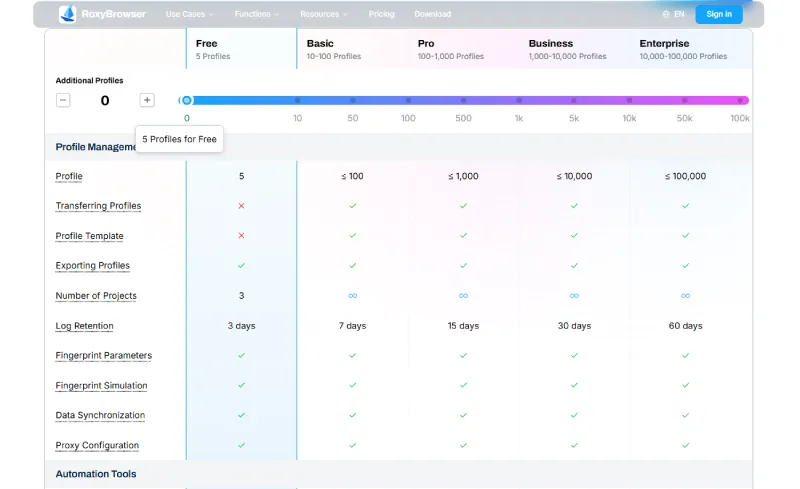This screenshot has height=489, width=800.
Task: Click infinity icon for Projects in Pro
Action: click(x=463, y=296)
